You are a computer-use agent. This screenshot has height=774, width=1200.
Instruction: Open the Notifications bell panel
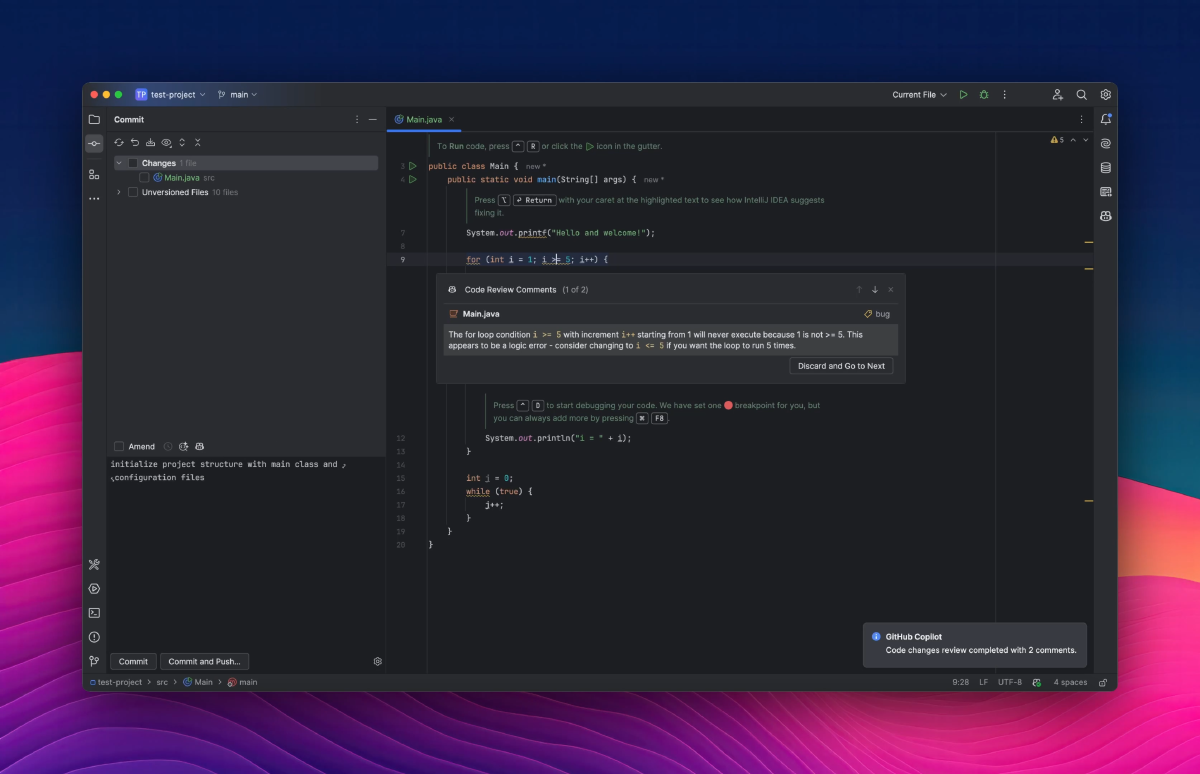(1105, 119)
